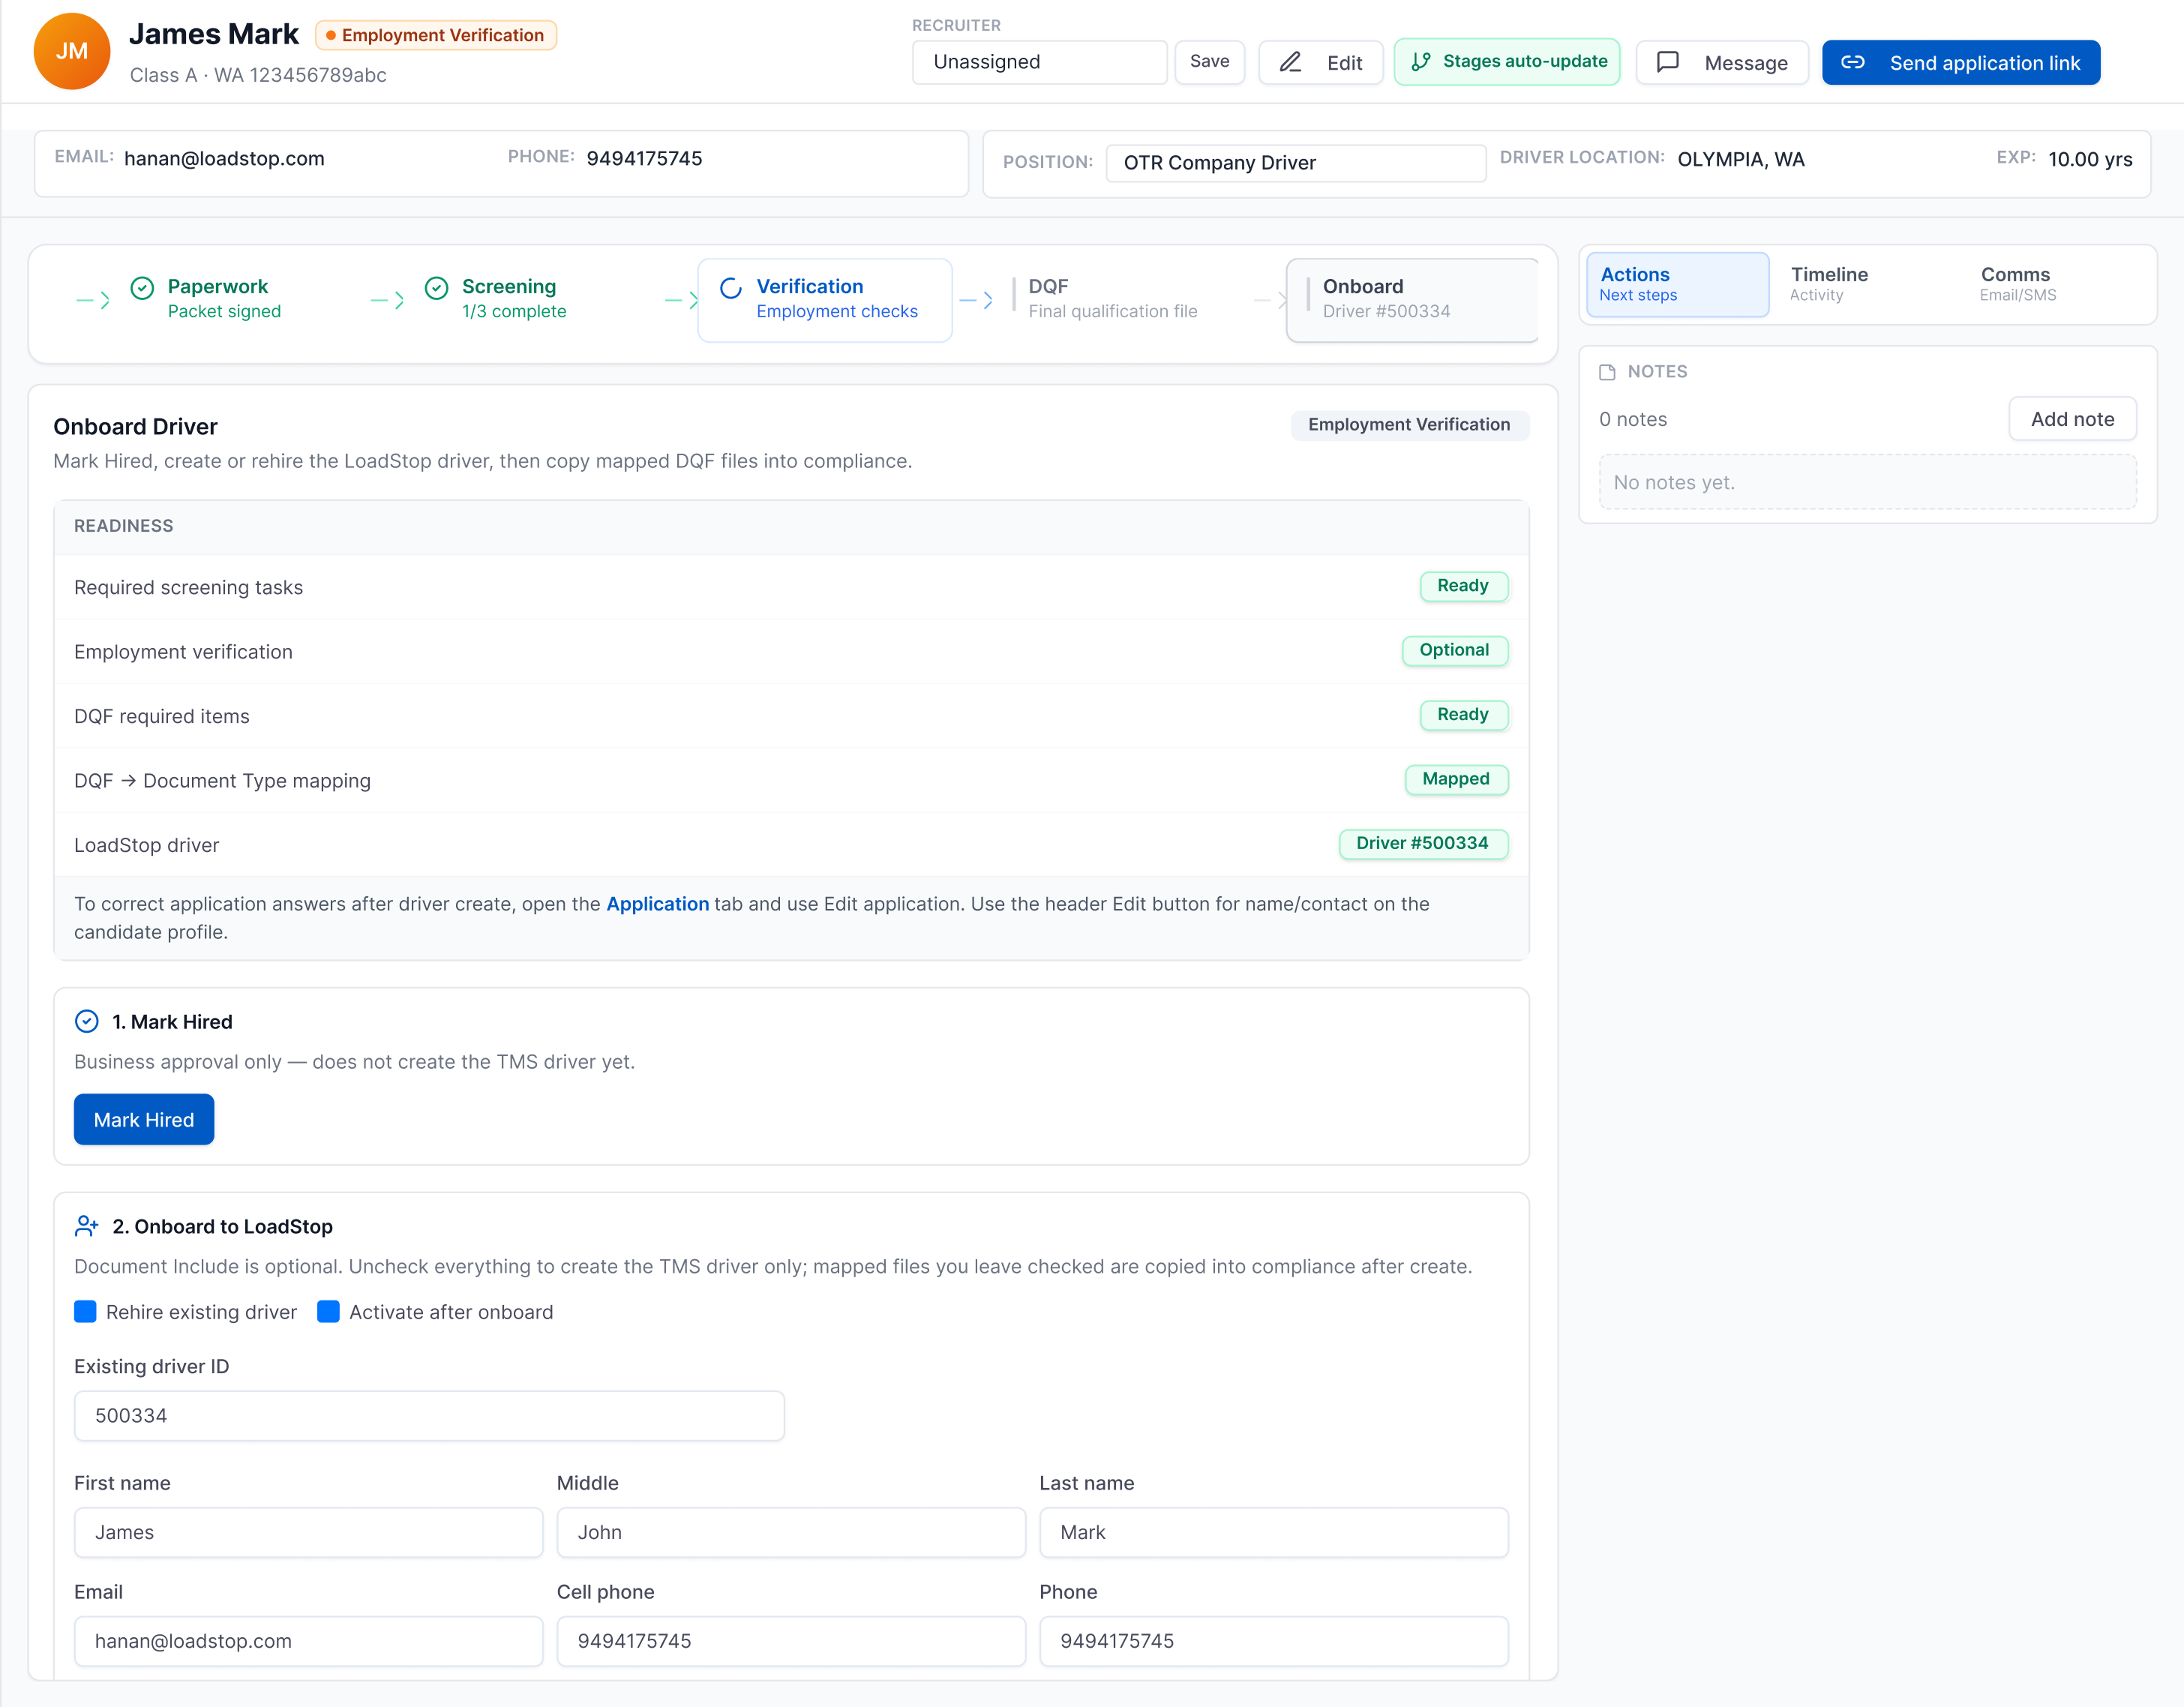Switch to the Timeline Activity tab
The width and height of the screenshot is (2184, 1707).
tap(1867, 284)
